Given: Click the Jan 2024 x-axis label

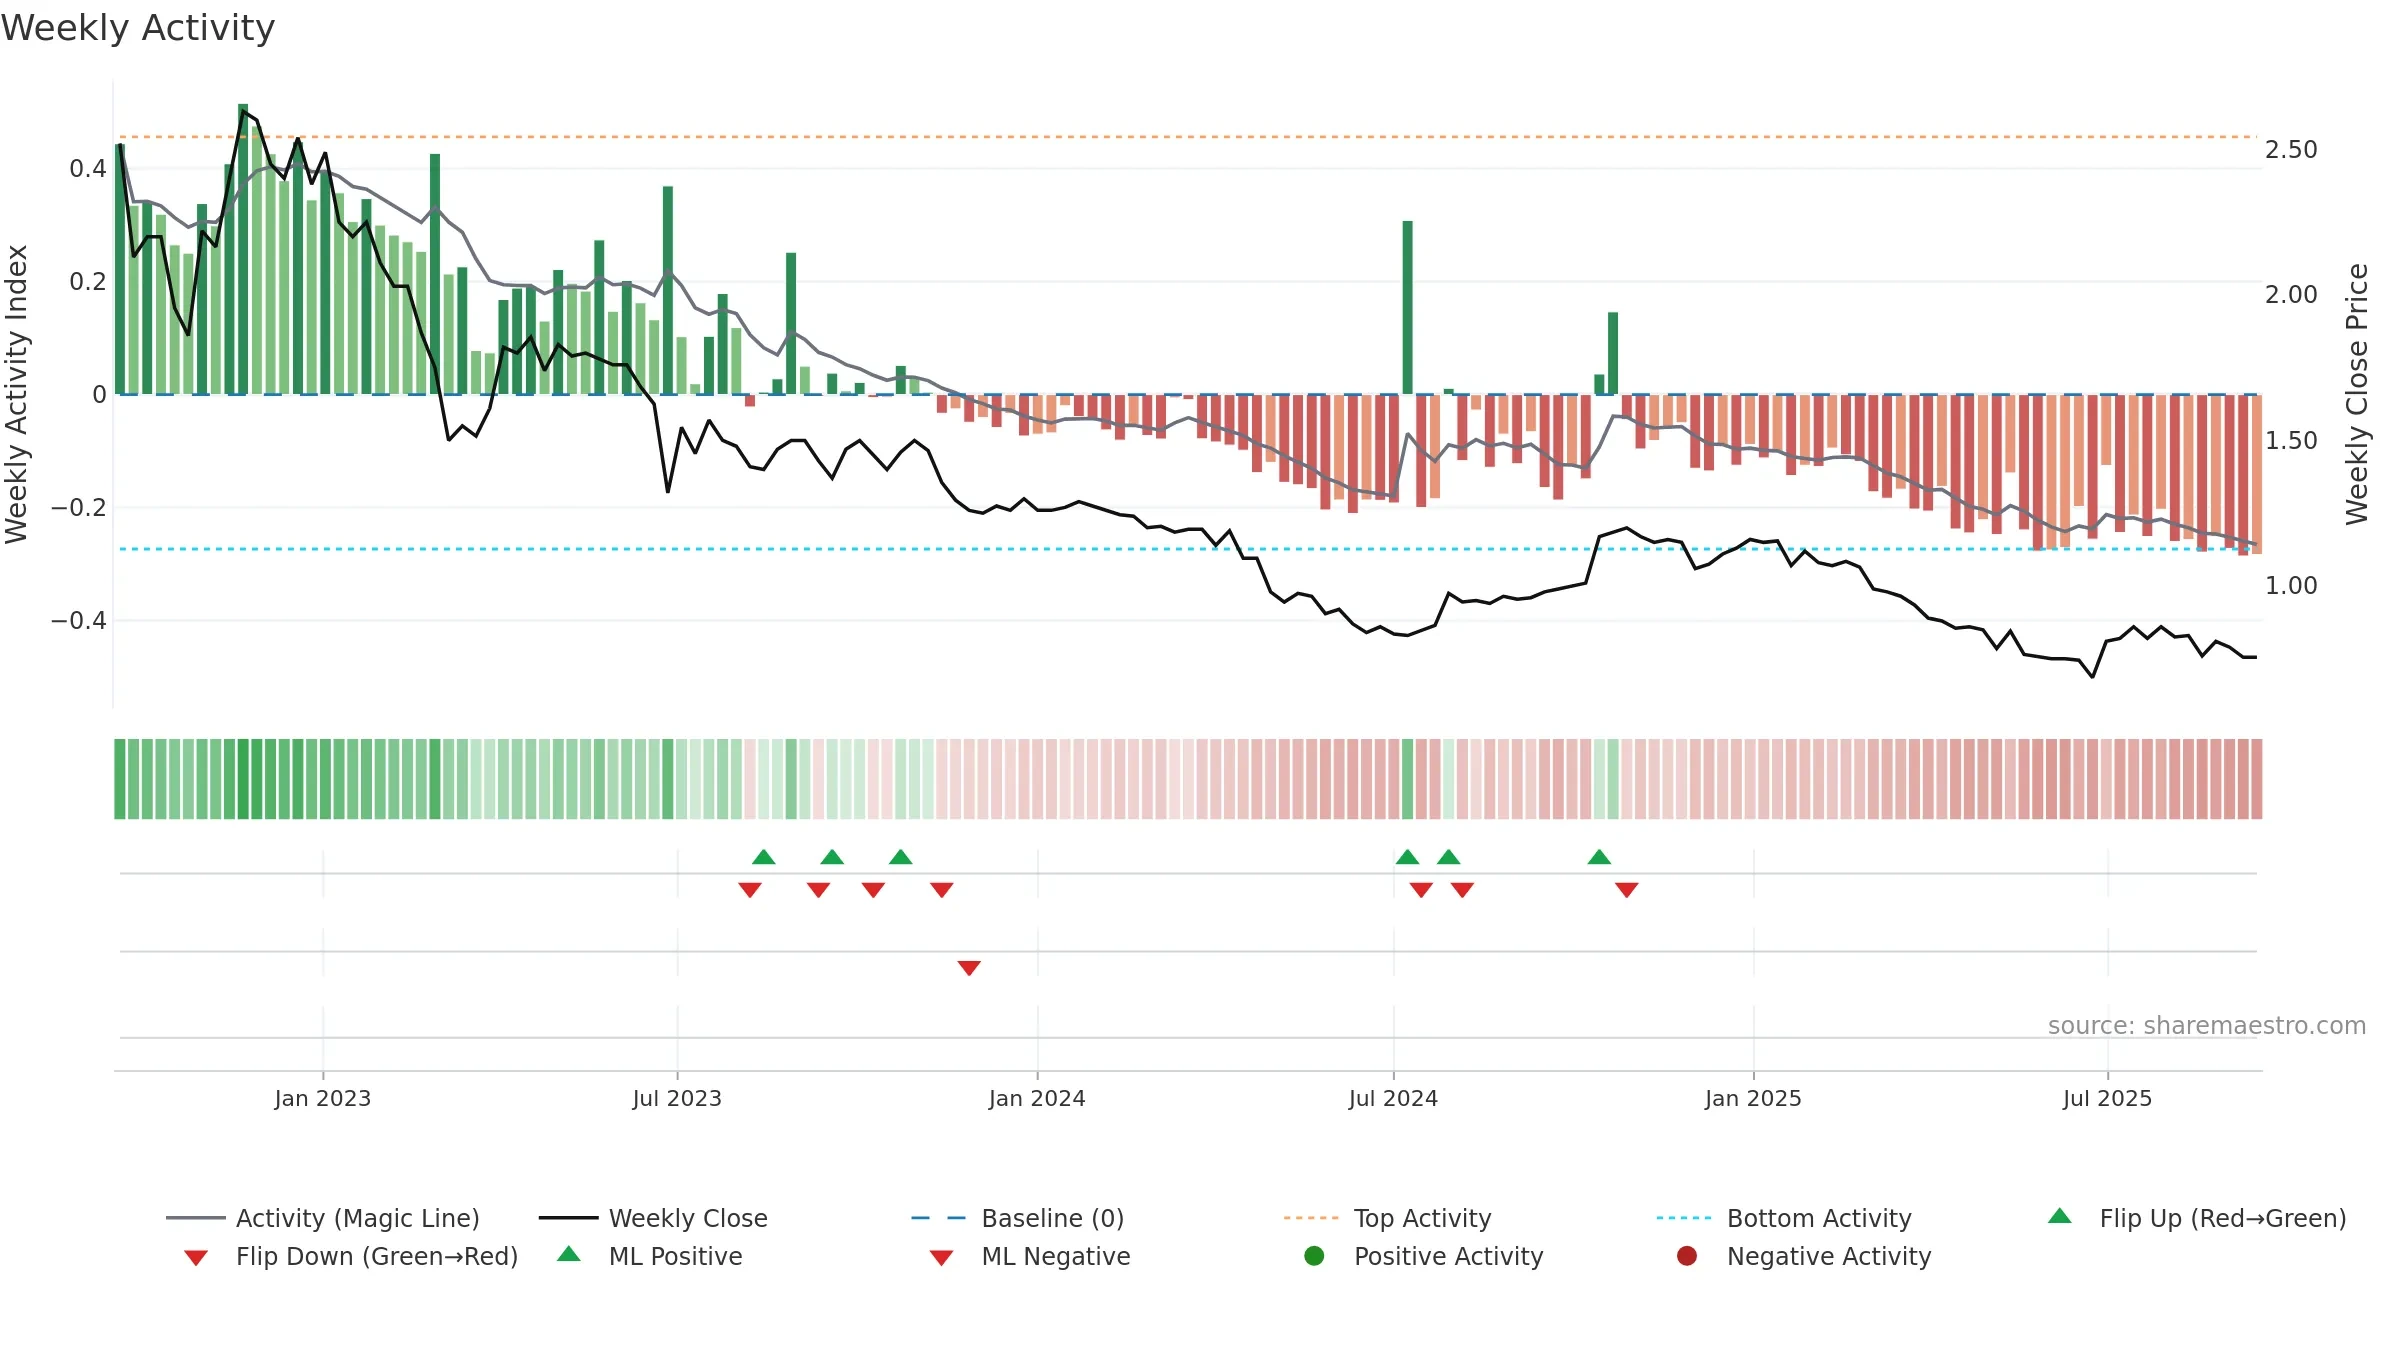Looking at the screenshot, I should [x=1037, y=1098].
